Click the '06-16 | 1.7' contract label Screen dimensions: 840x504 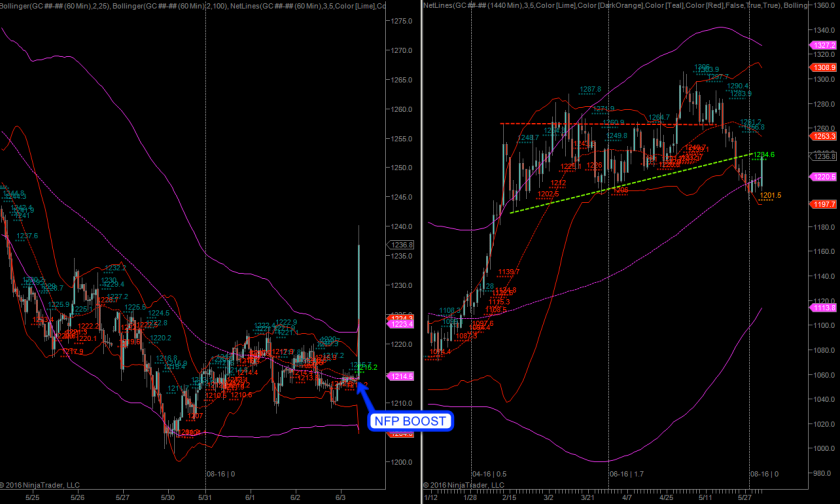[626, 474]
